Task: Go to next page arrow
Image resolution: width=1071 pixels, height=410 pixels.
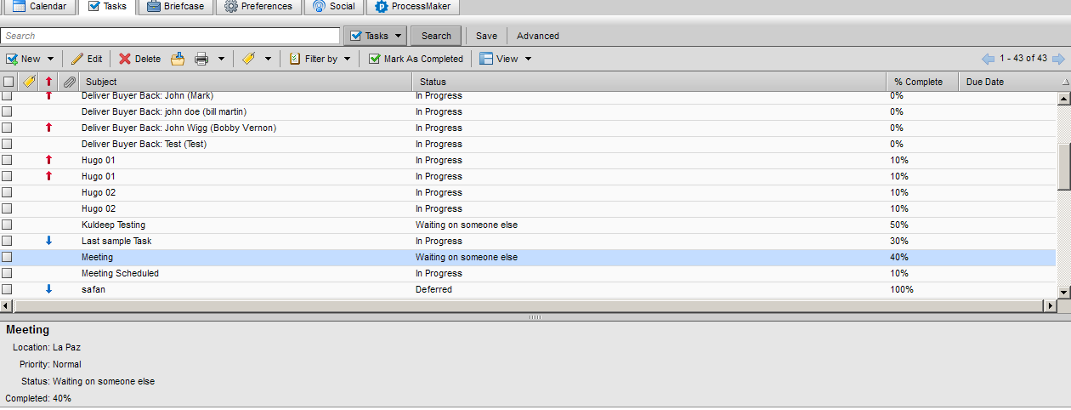Action: (x=1058, y=59)
